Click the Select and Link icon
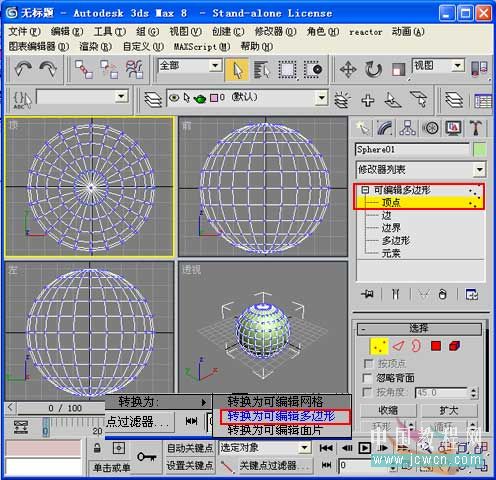Viewport: 496px width, 480px height. (x=83, y=69)
